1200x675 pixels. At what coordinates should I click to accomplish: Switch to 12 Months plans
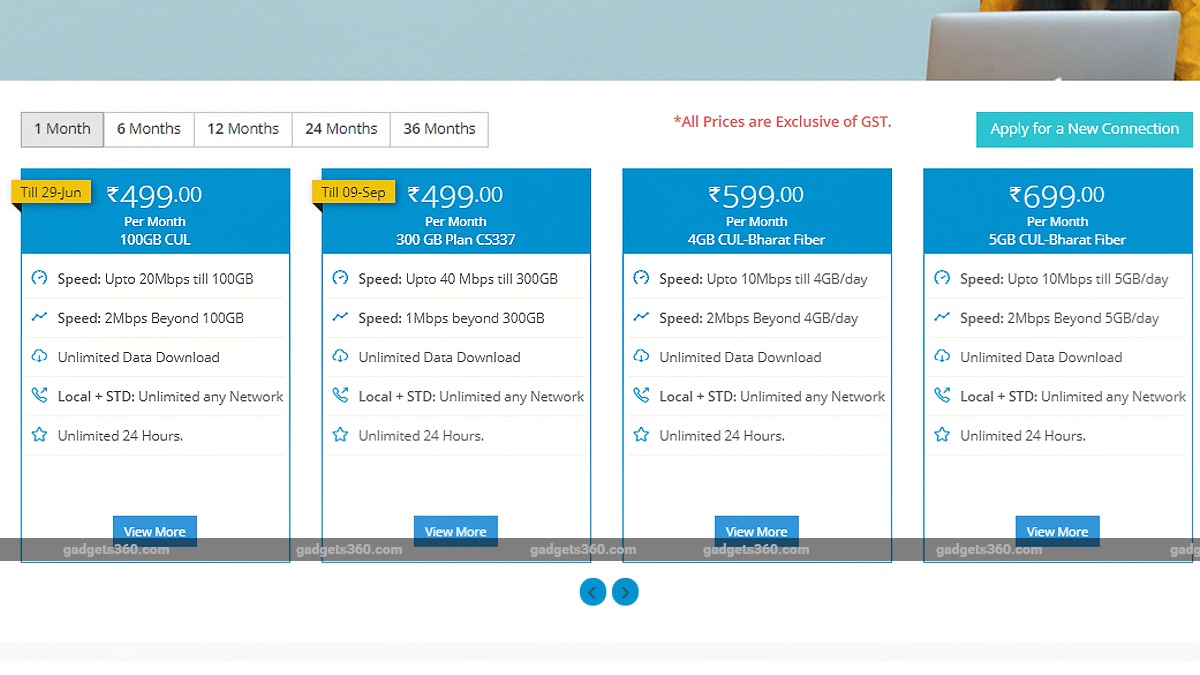243,129
